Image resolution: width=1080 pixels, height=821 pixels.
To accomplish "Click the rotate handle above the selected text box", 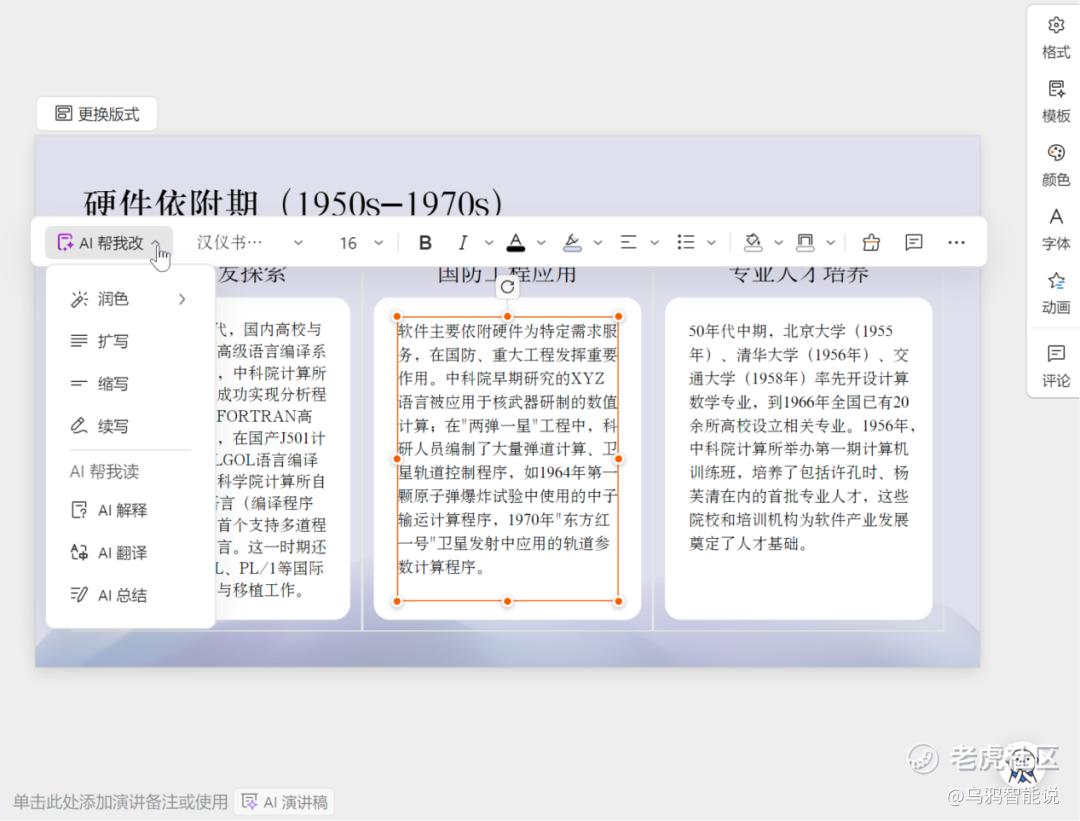I will pos(508,287).
